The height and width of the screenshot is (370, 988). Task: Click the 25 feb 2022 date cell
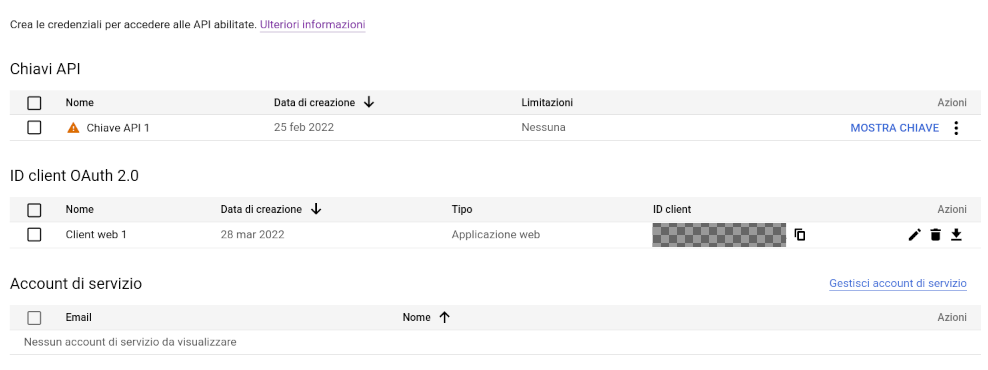tap(304, 127)
